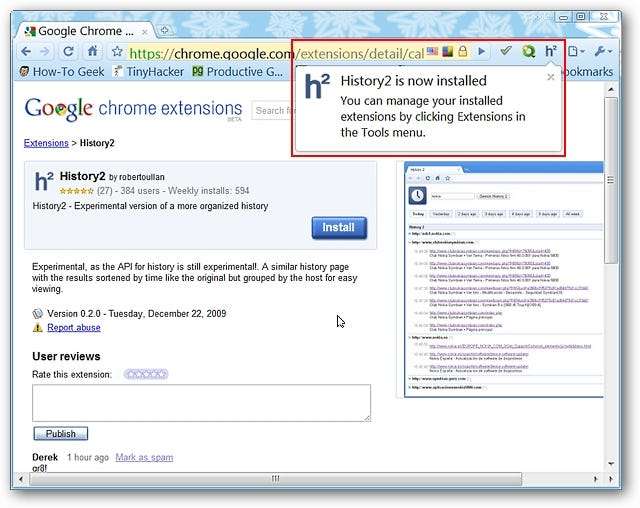
Task: Minimize the Chrome window
Action: [563, 17]
